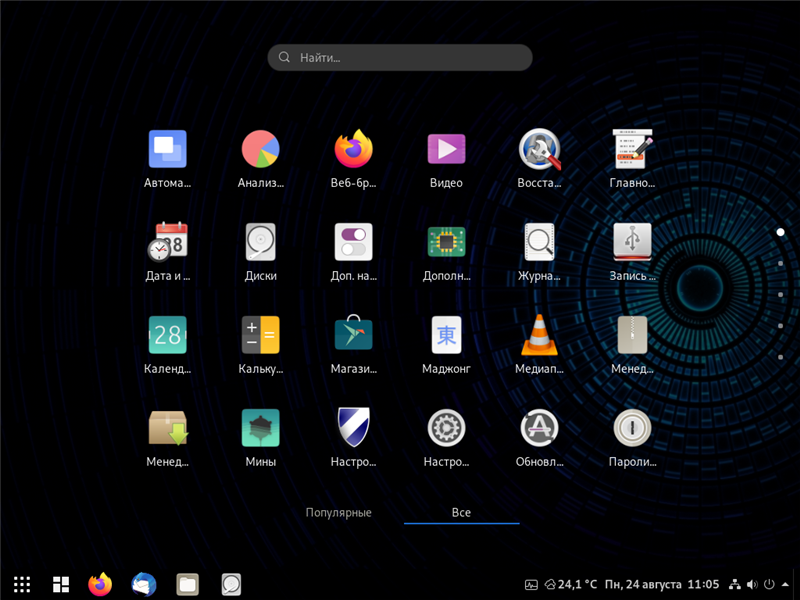Image resolution: width=800 pixels, height=600 pixels.
Task: Open the clock showing Пн, 24 августа 11:05
Action: [x=662, y=584]
